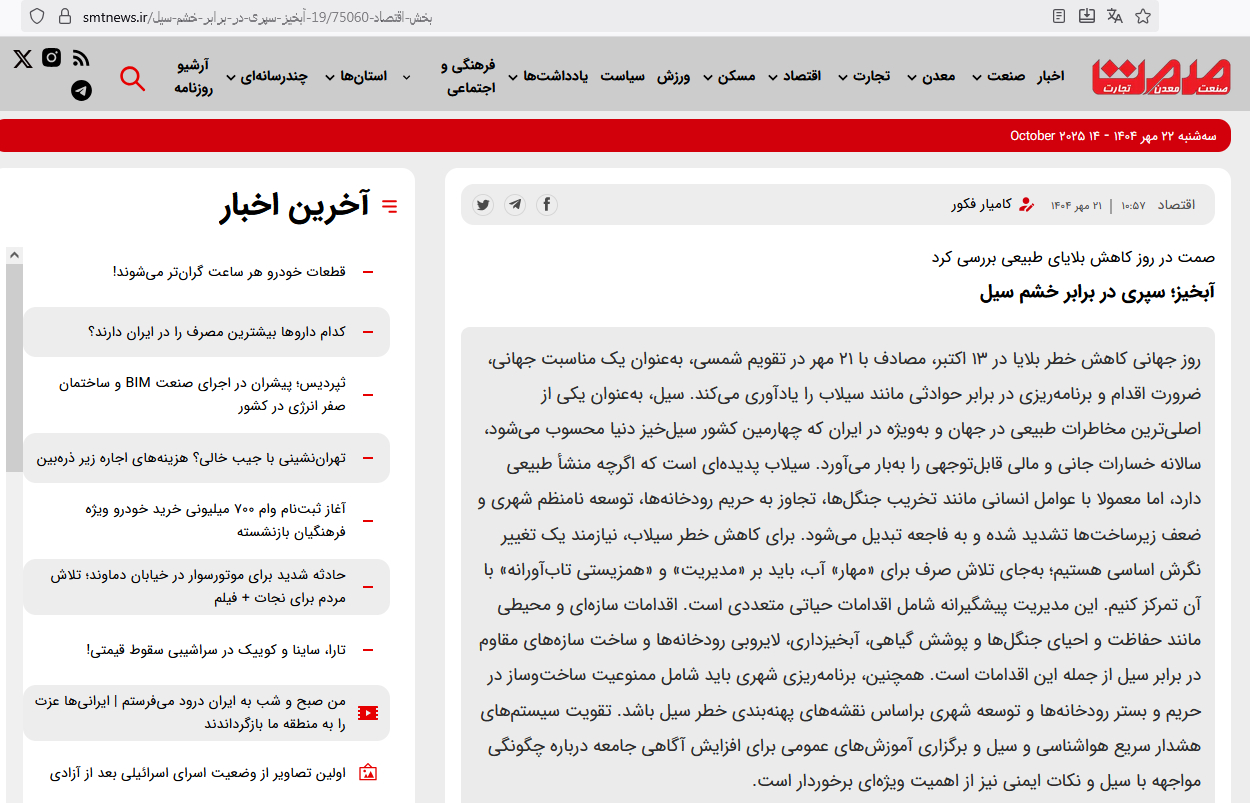
Task: Click the SMT News site logo
Action: coord(1161,77)
